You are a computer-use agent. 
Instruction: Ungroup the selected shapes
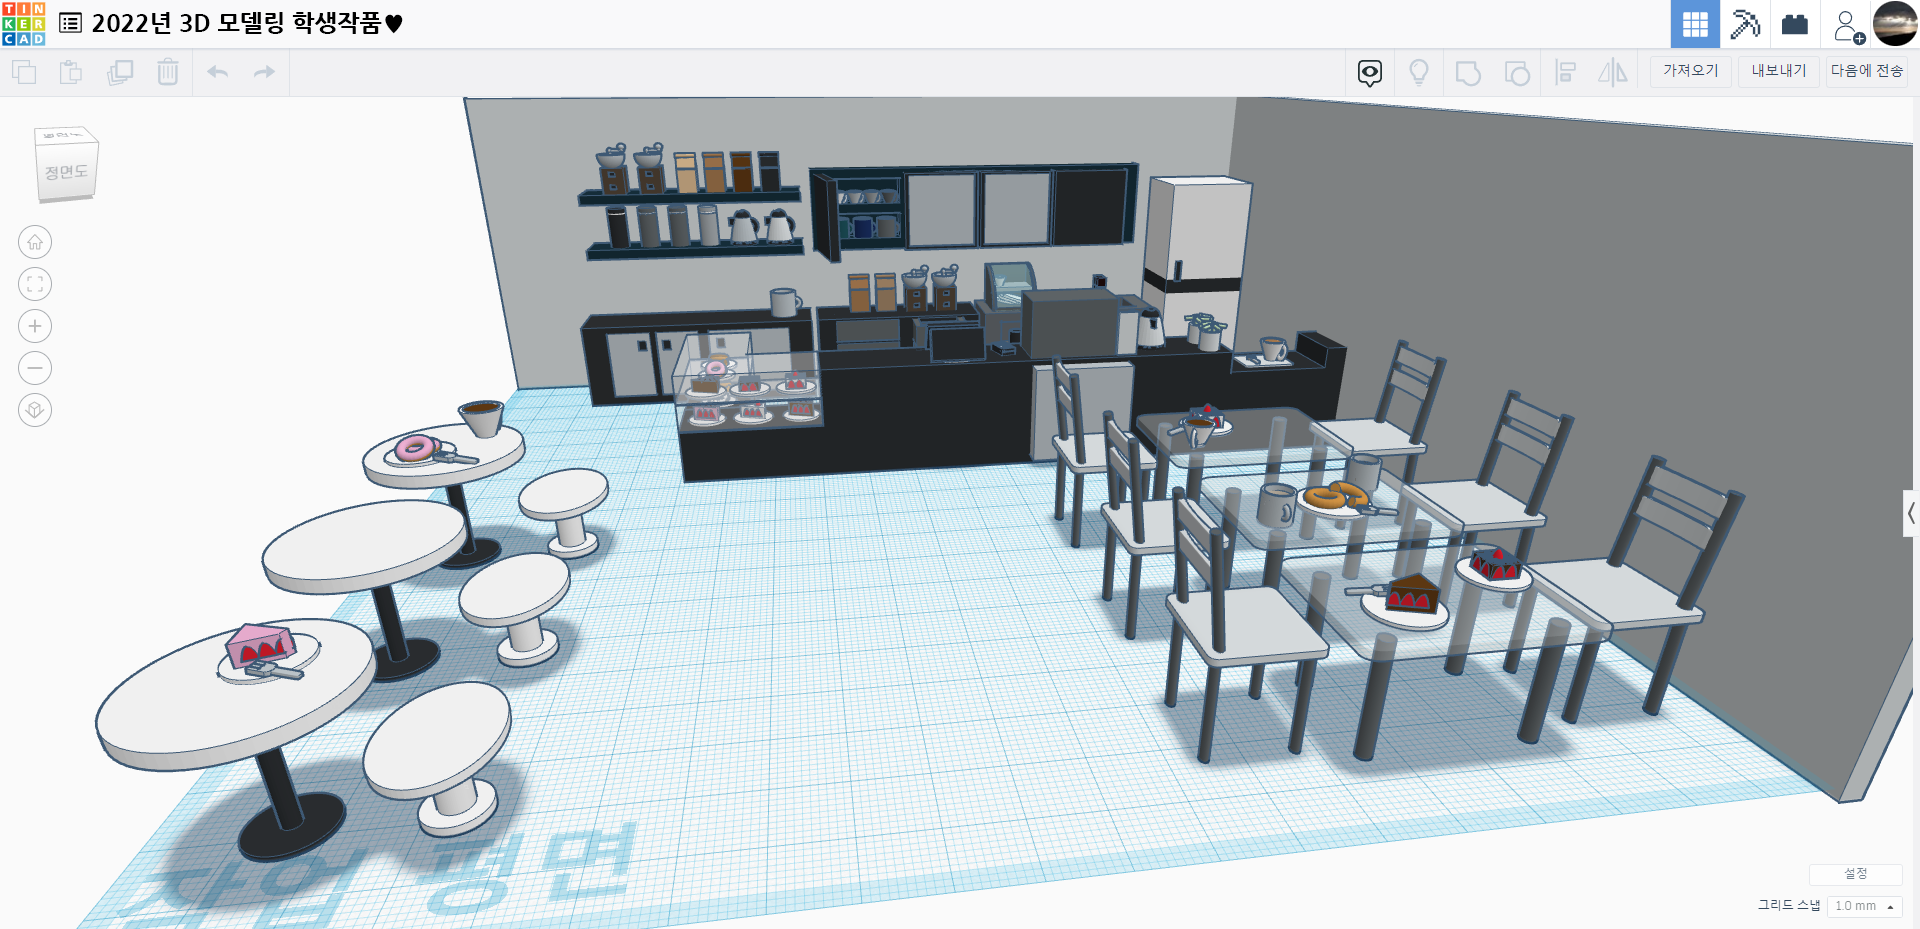tap(1517, 73)
